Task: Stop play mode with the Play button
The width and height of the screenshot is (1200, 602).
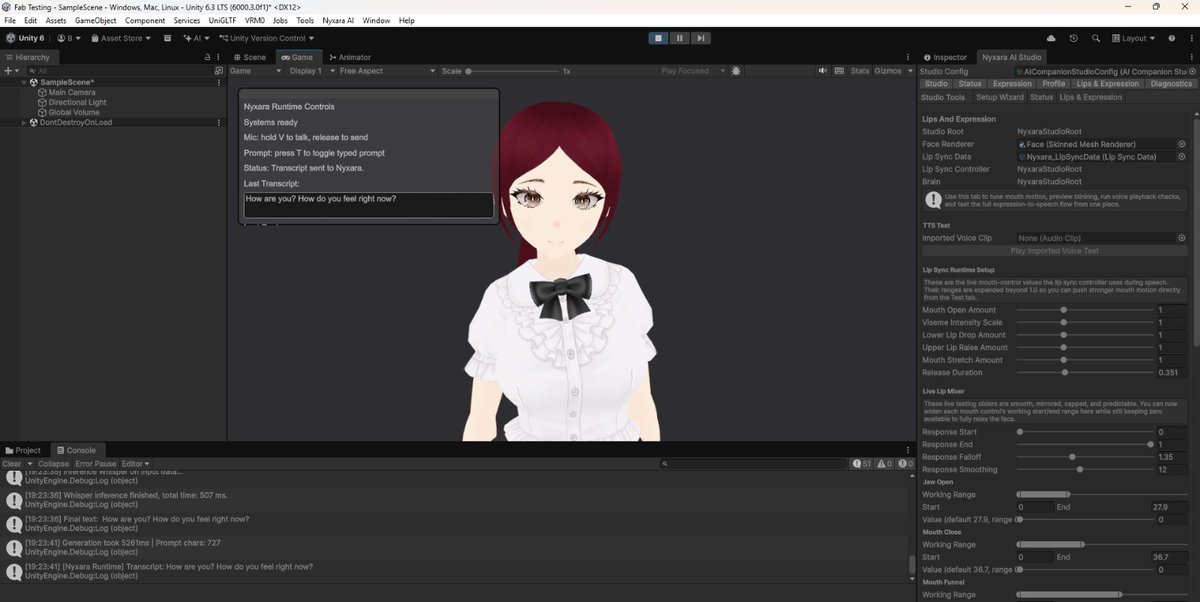Action: [658, 38]
